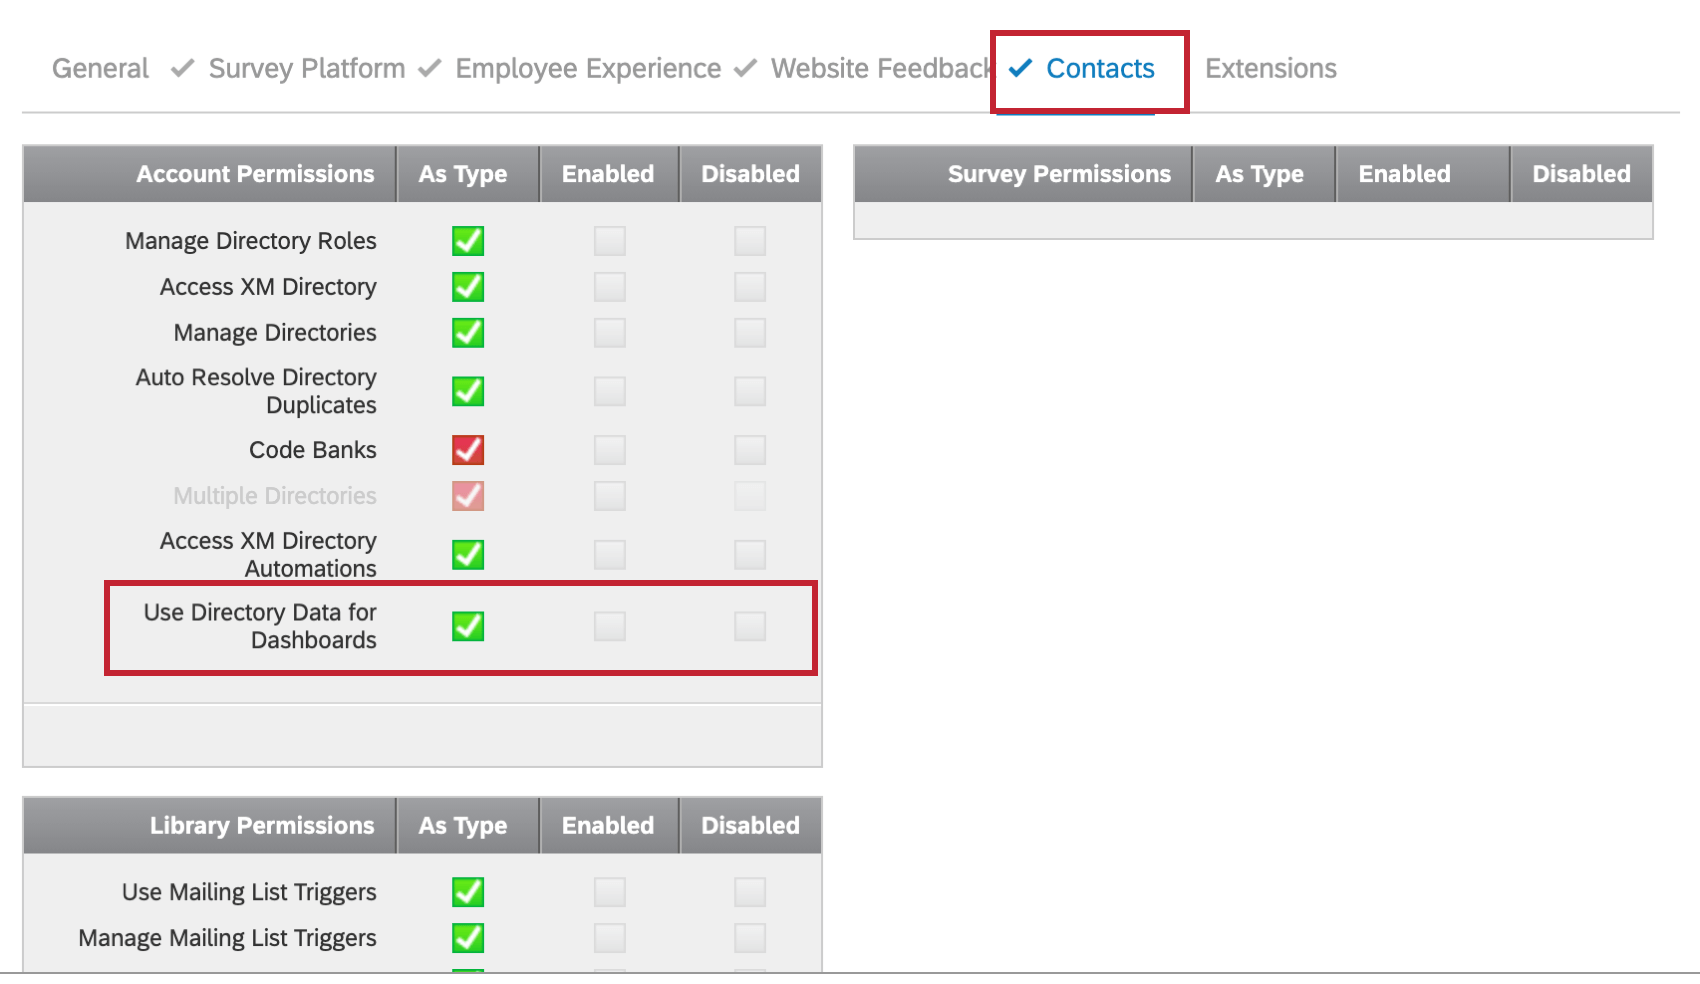
Task: Switch to the Contacts tab
Action: 1100,68
